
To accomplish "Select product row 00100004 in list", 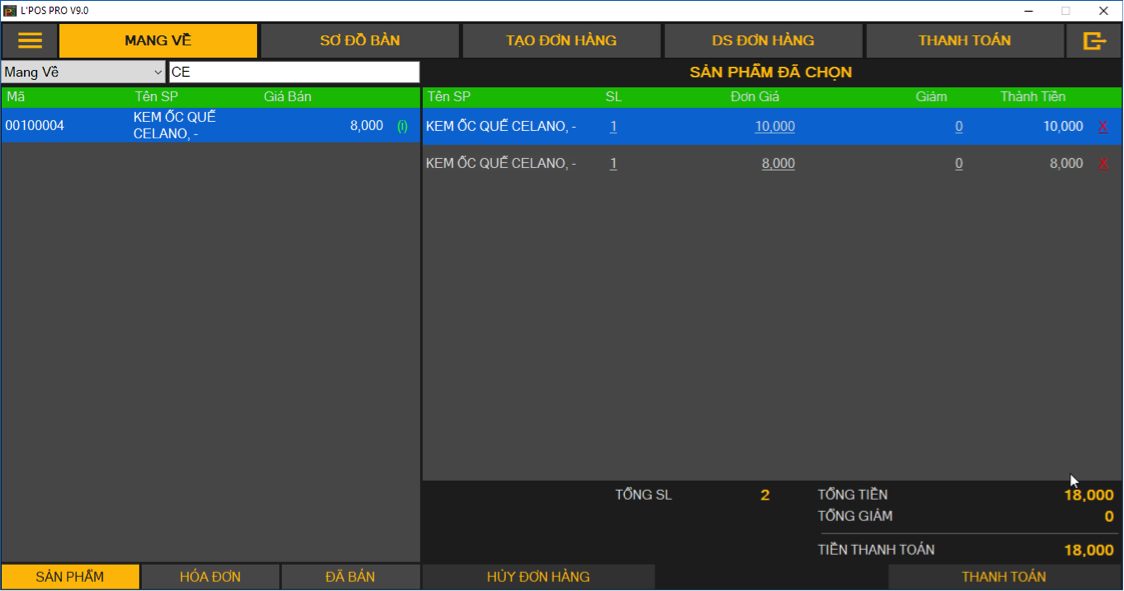I will (200, 126).
